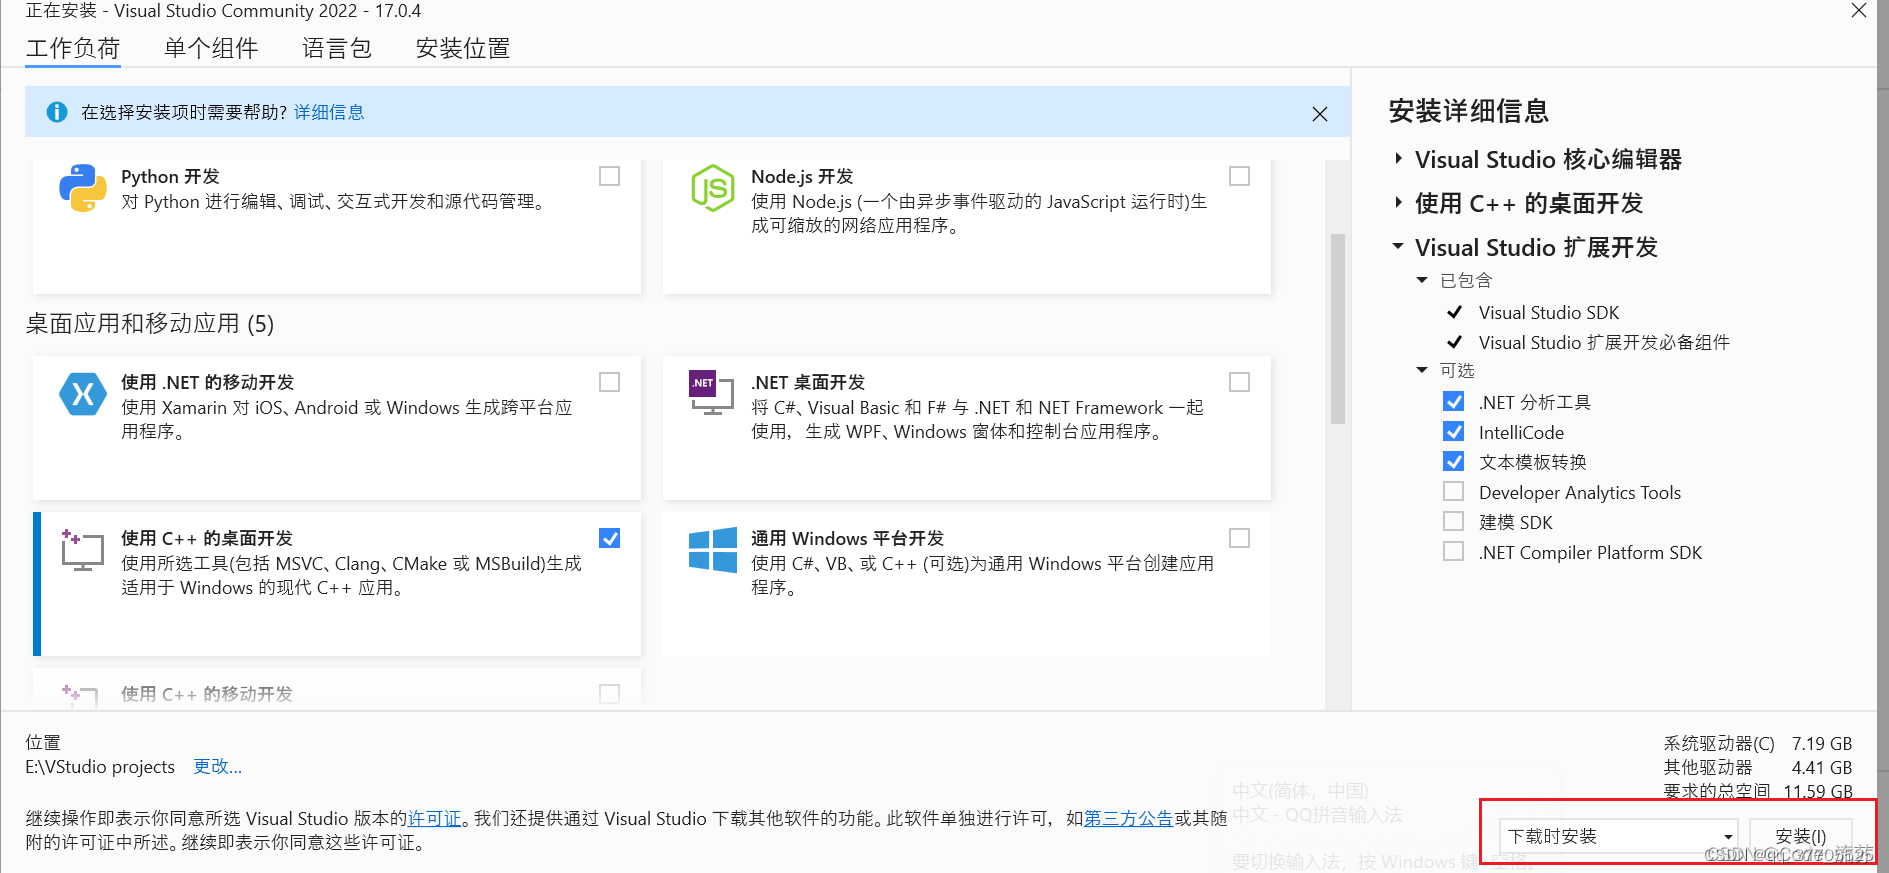Uncheck the .NET 分析工具 optional component
The width and height of the screenshot is (1889, 873).
pos(1454,402)
